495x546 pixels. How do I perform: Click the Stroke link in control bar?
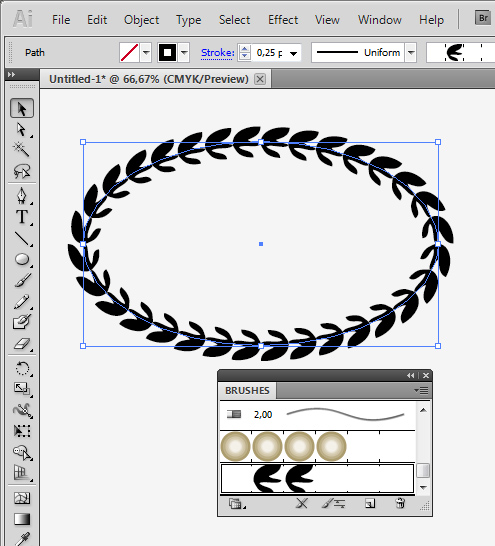point(217,53)
